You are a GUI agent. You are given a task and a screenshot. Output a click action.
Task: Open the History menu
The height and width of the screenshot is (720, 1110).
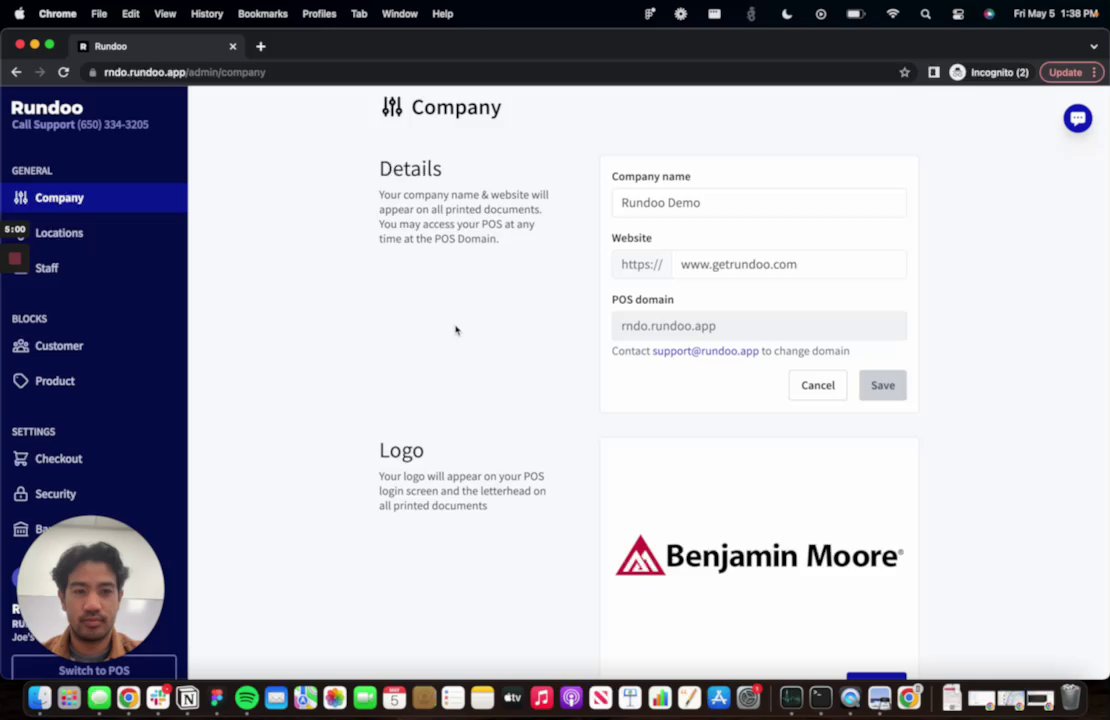(x=207, y=13)
